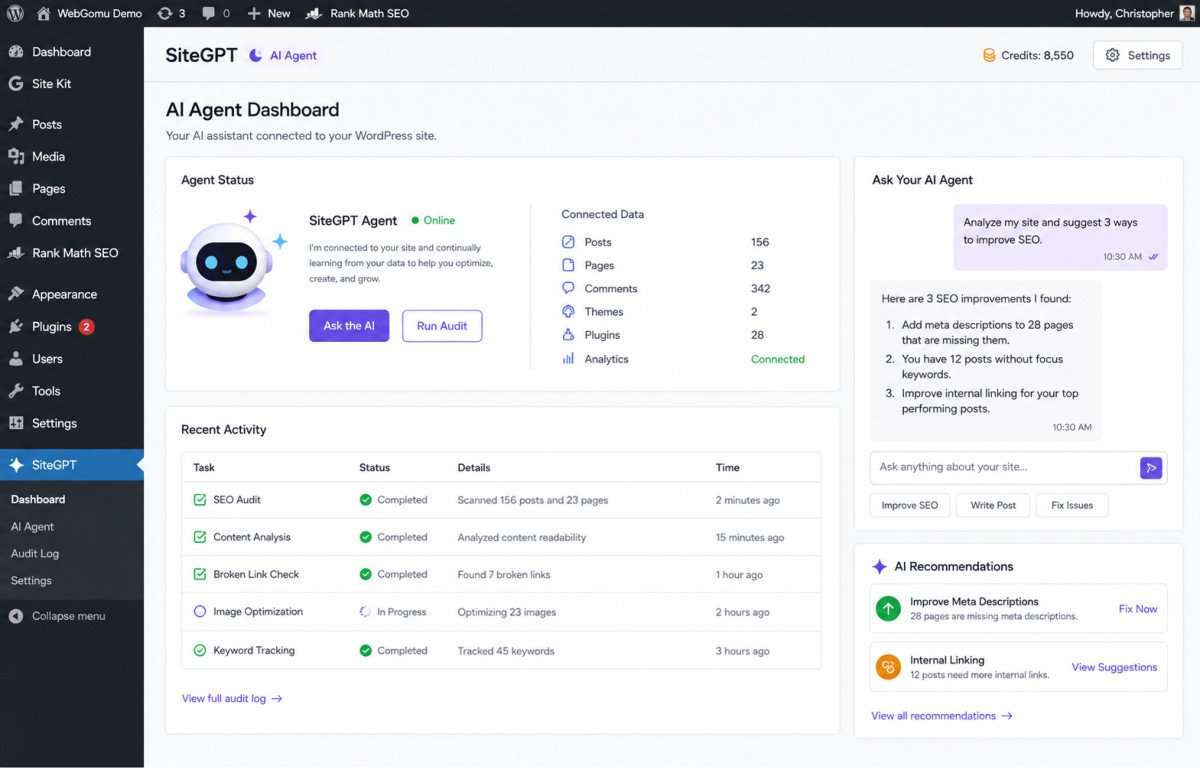Toggle the Image Optimization circle checkbox

click(200, 612)
